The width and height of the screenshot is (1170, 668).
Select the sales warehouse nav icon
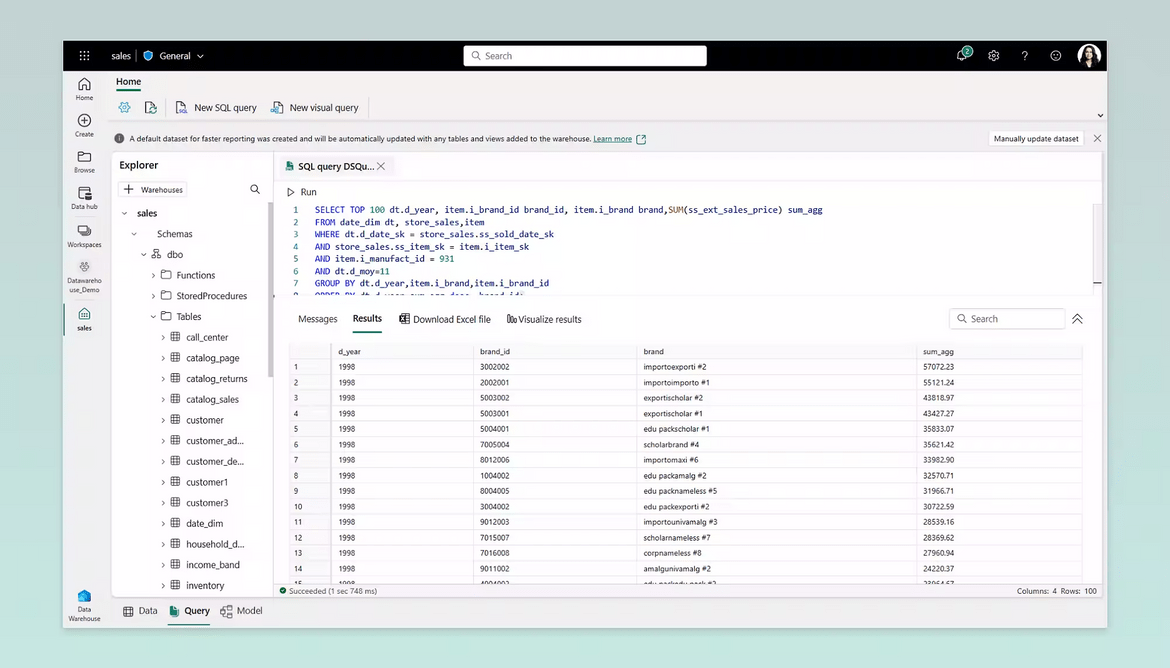(84, 319)
